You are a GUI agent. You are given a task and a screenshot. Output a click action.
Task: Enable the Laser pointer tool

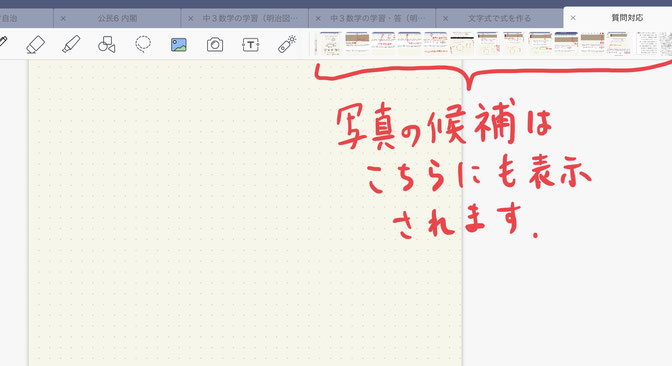pyautogui.click(x=287, y=45)
